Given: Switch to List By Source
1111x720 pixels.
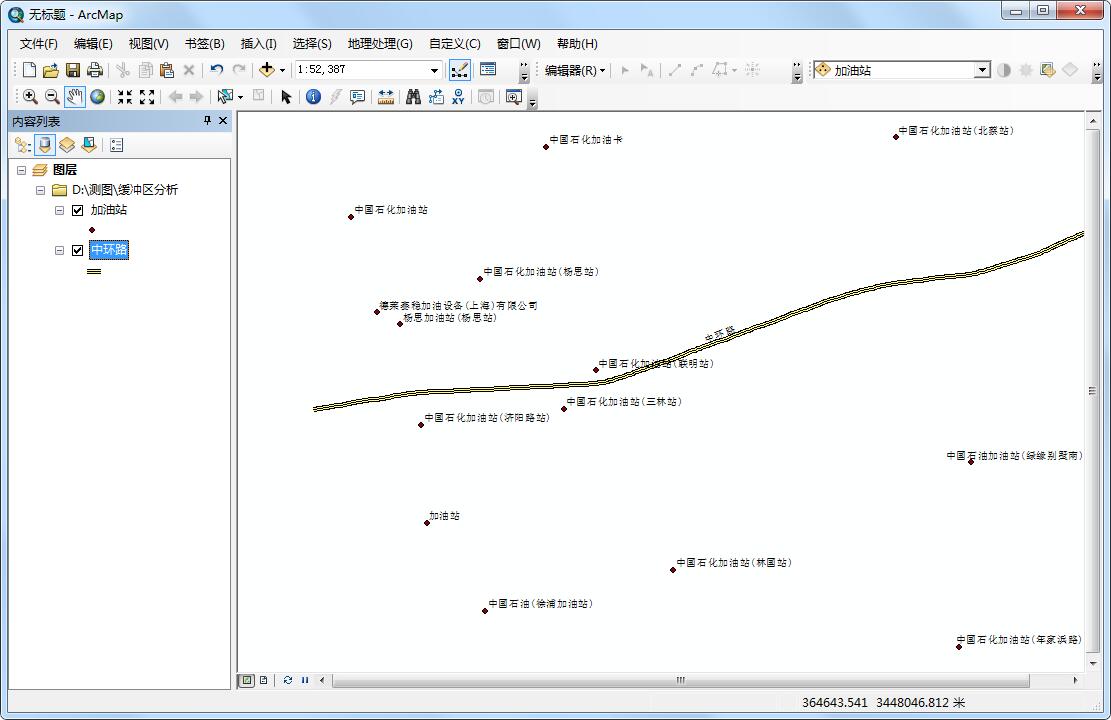Looking at the screenshot, I should tap(45, 145).
